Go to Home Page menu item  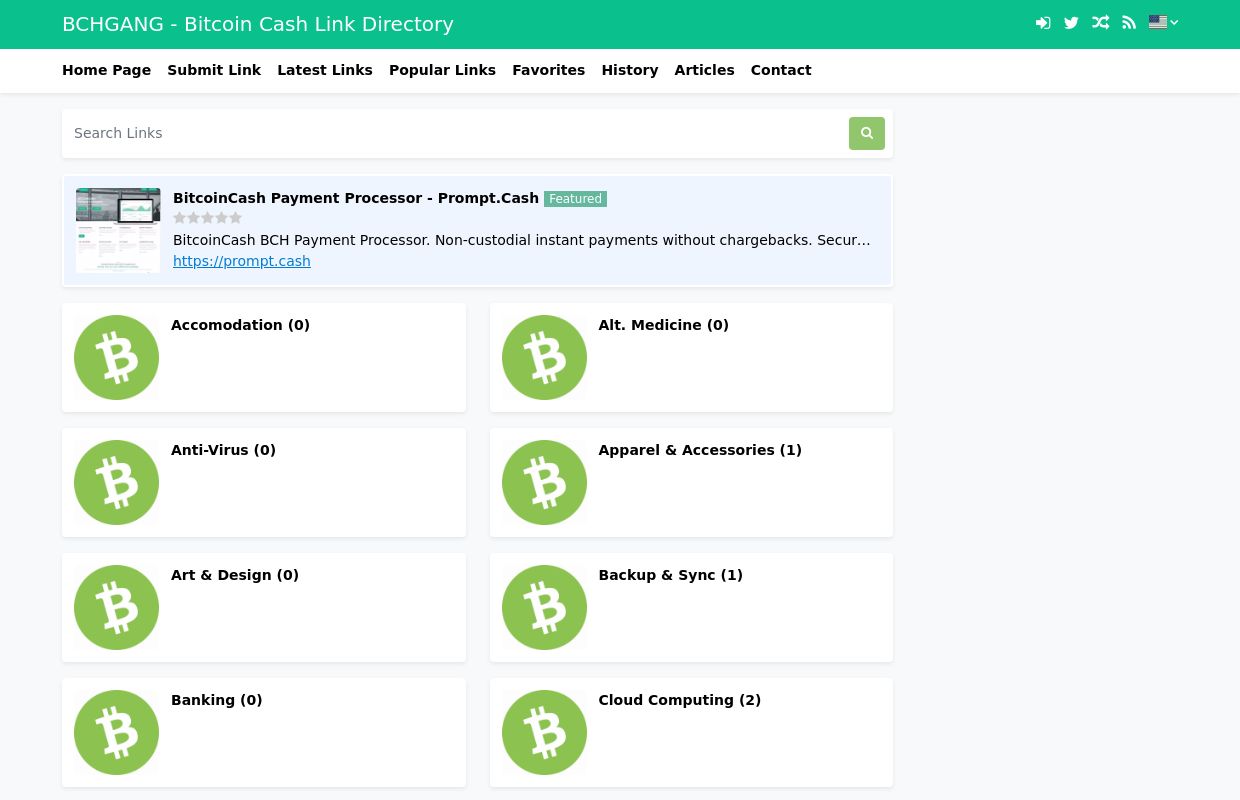click(x=106, y=70)
